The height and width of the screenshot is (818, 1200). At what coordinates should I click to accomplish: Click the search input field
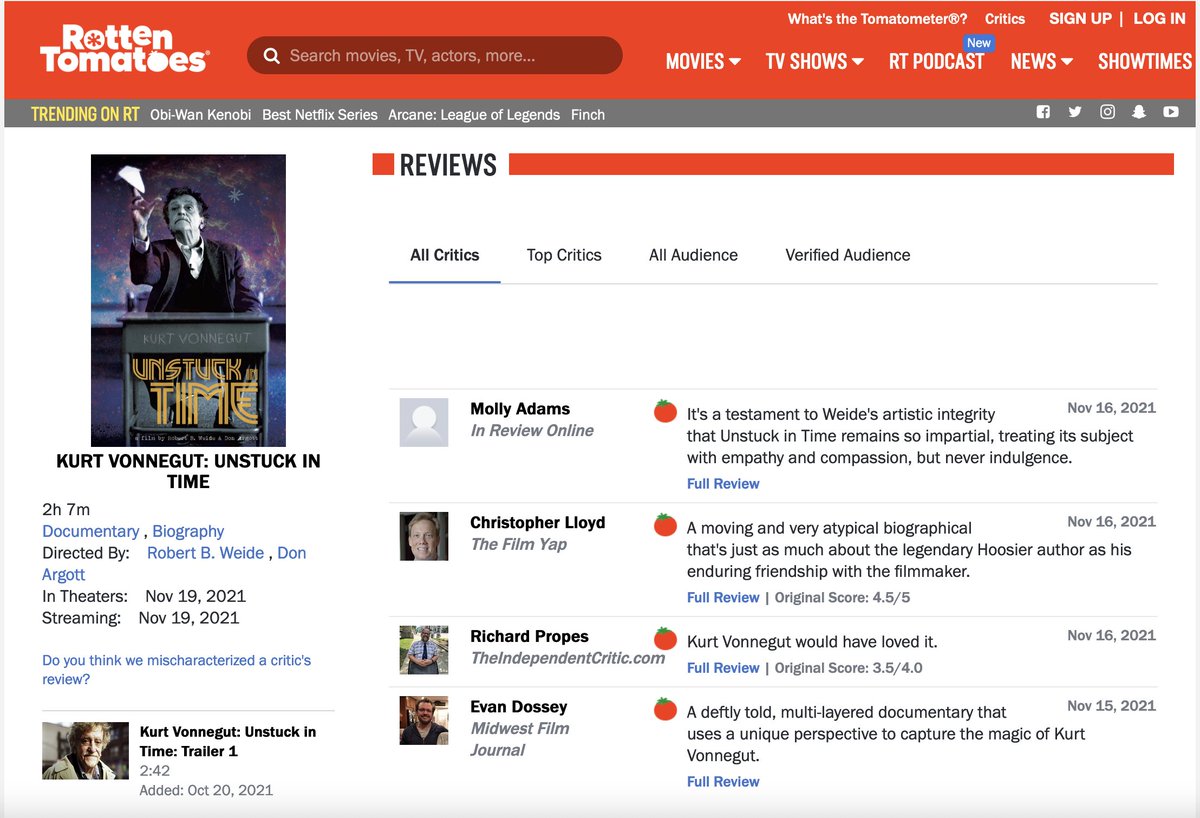[434, 56]
